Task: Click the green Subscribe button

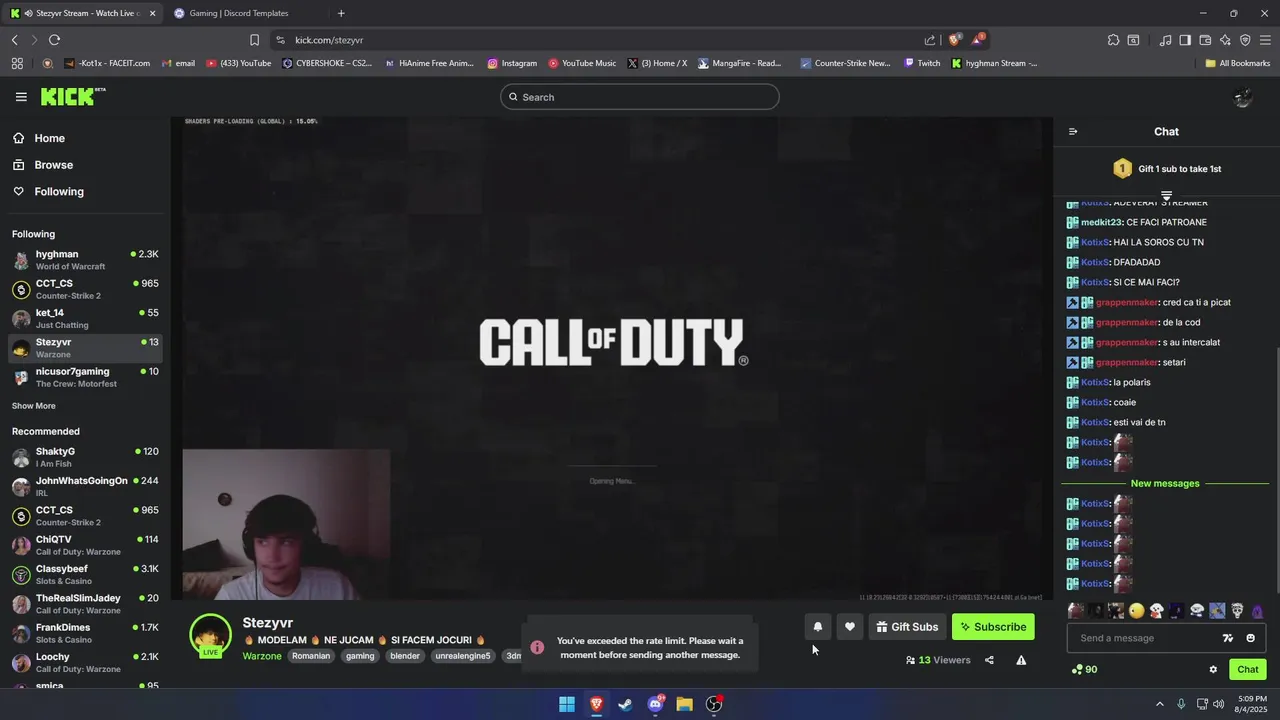Action: (x=993, y=627)
